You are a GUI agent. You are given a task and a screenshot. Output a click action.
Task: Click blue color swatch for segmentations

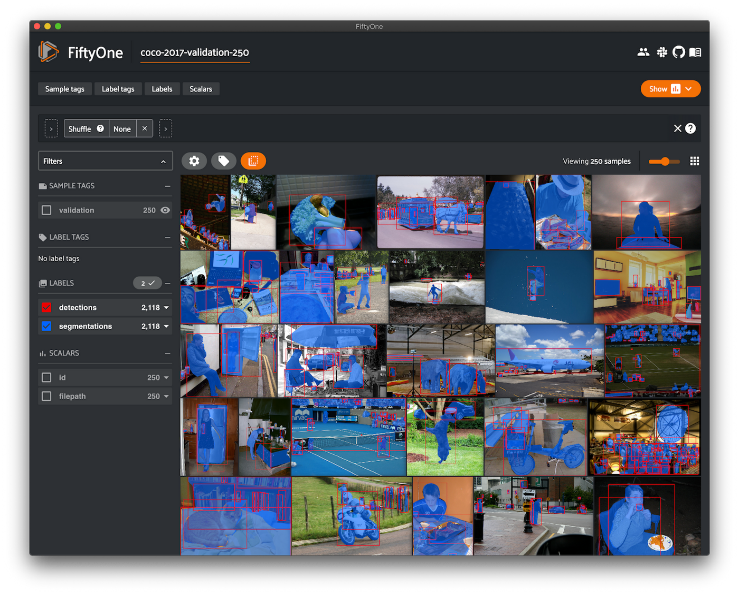click(x=46, y=326)
